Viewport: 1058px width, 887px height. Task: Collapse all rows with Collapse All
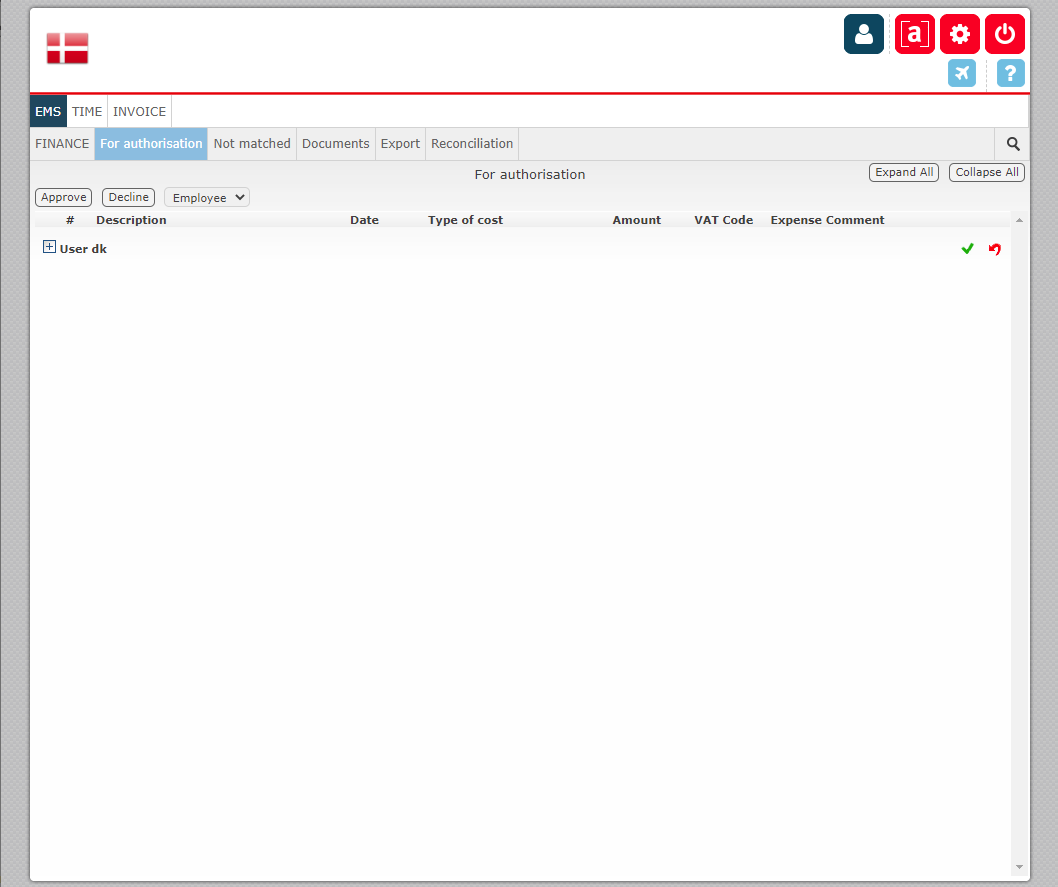(x=986, y=172)
